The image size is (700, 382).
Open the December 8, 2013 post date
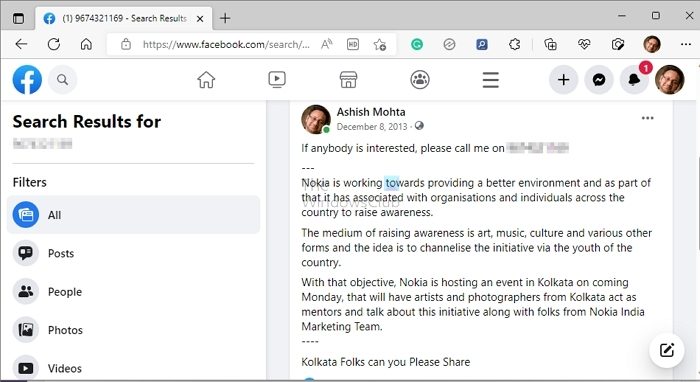click(372, 127)
